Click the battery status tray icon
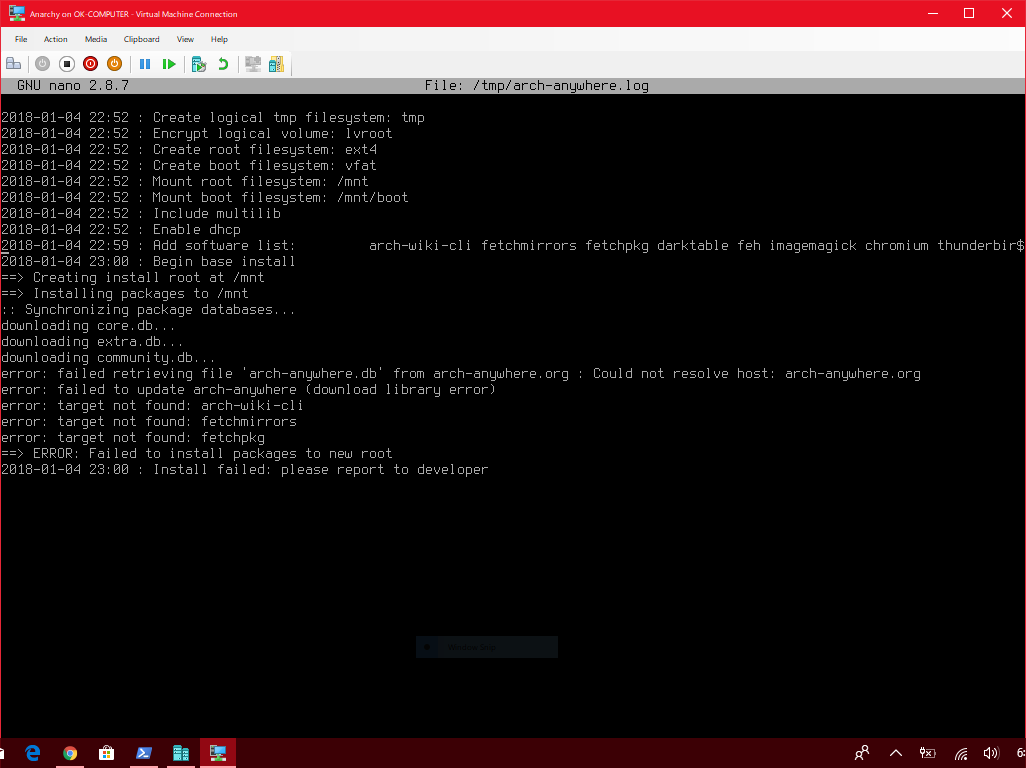 [927, 753]
